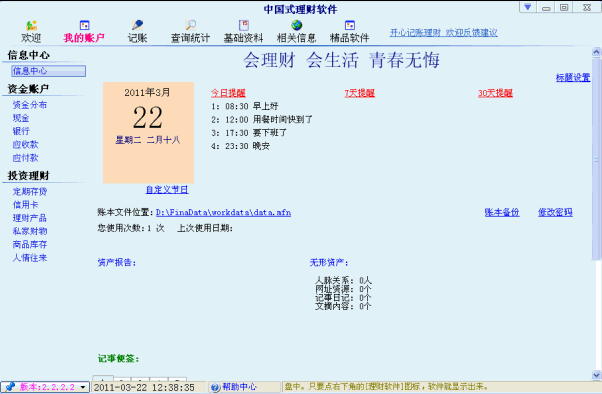This screenshot has height=394, width=602.
Task: Select reminder 23:30 晚安
Action: pyautogui.click(x=240, y=146)
